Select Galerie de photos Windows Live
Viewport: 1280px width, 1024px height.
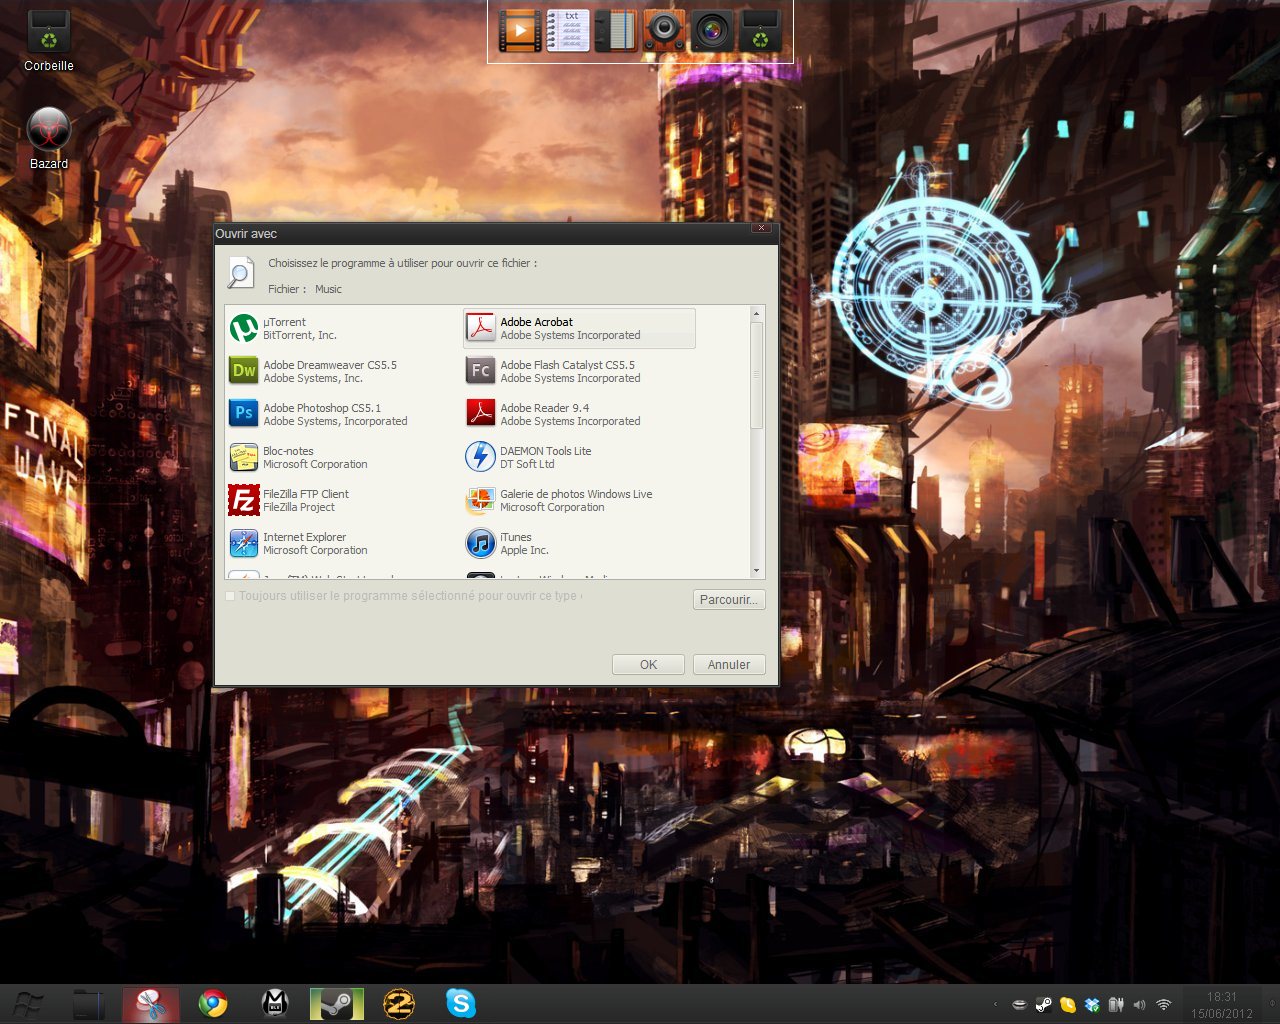[x=576, y=500]
